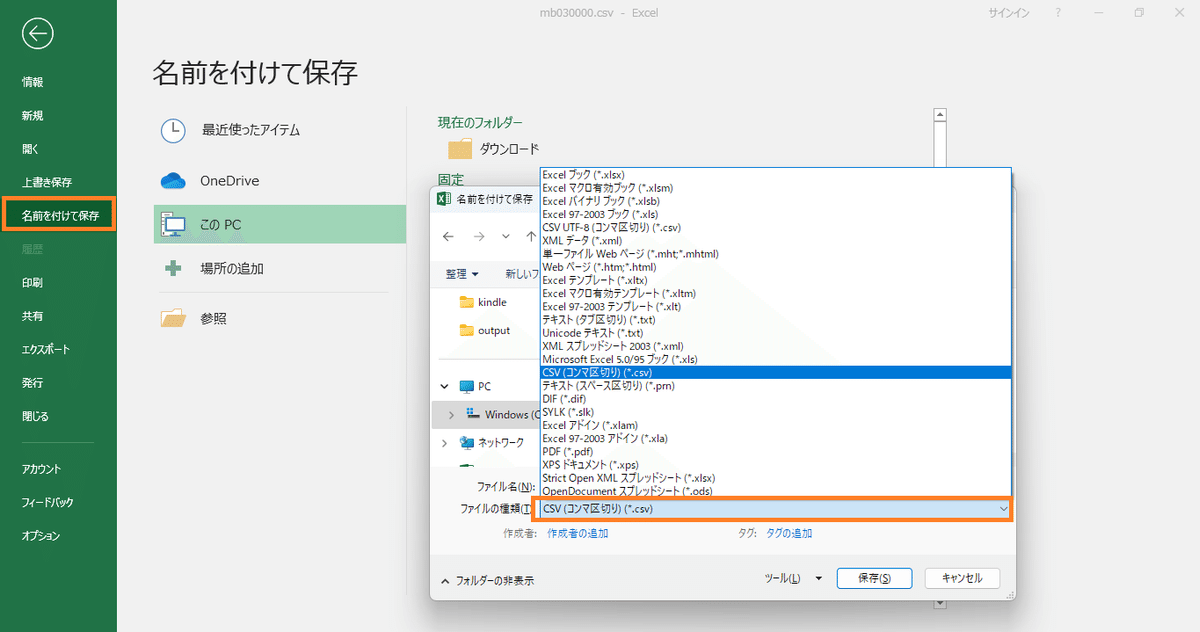Open the 発行 backstage page

pos(33,382)
